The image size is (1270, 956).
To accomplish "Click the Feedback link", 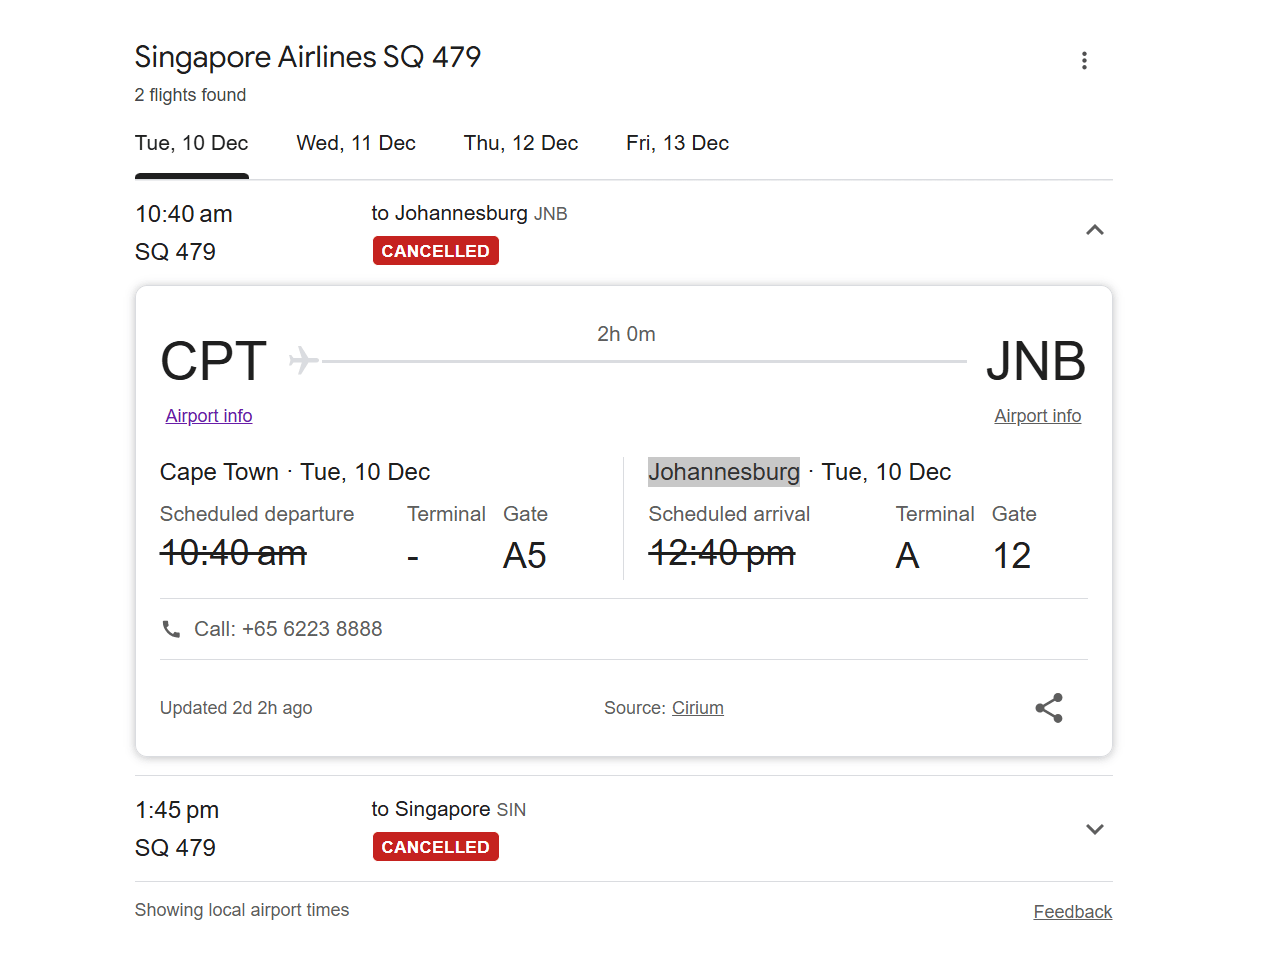I will click(x=1073, y=912).
